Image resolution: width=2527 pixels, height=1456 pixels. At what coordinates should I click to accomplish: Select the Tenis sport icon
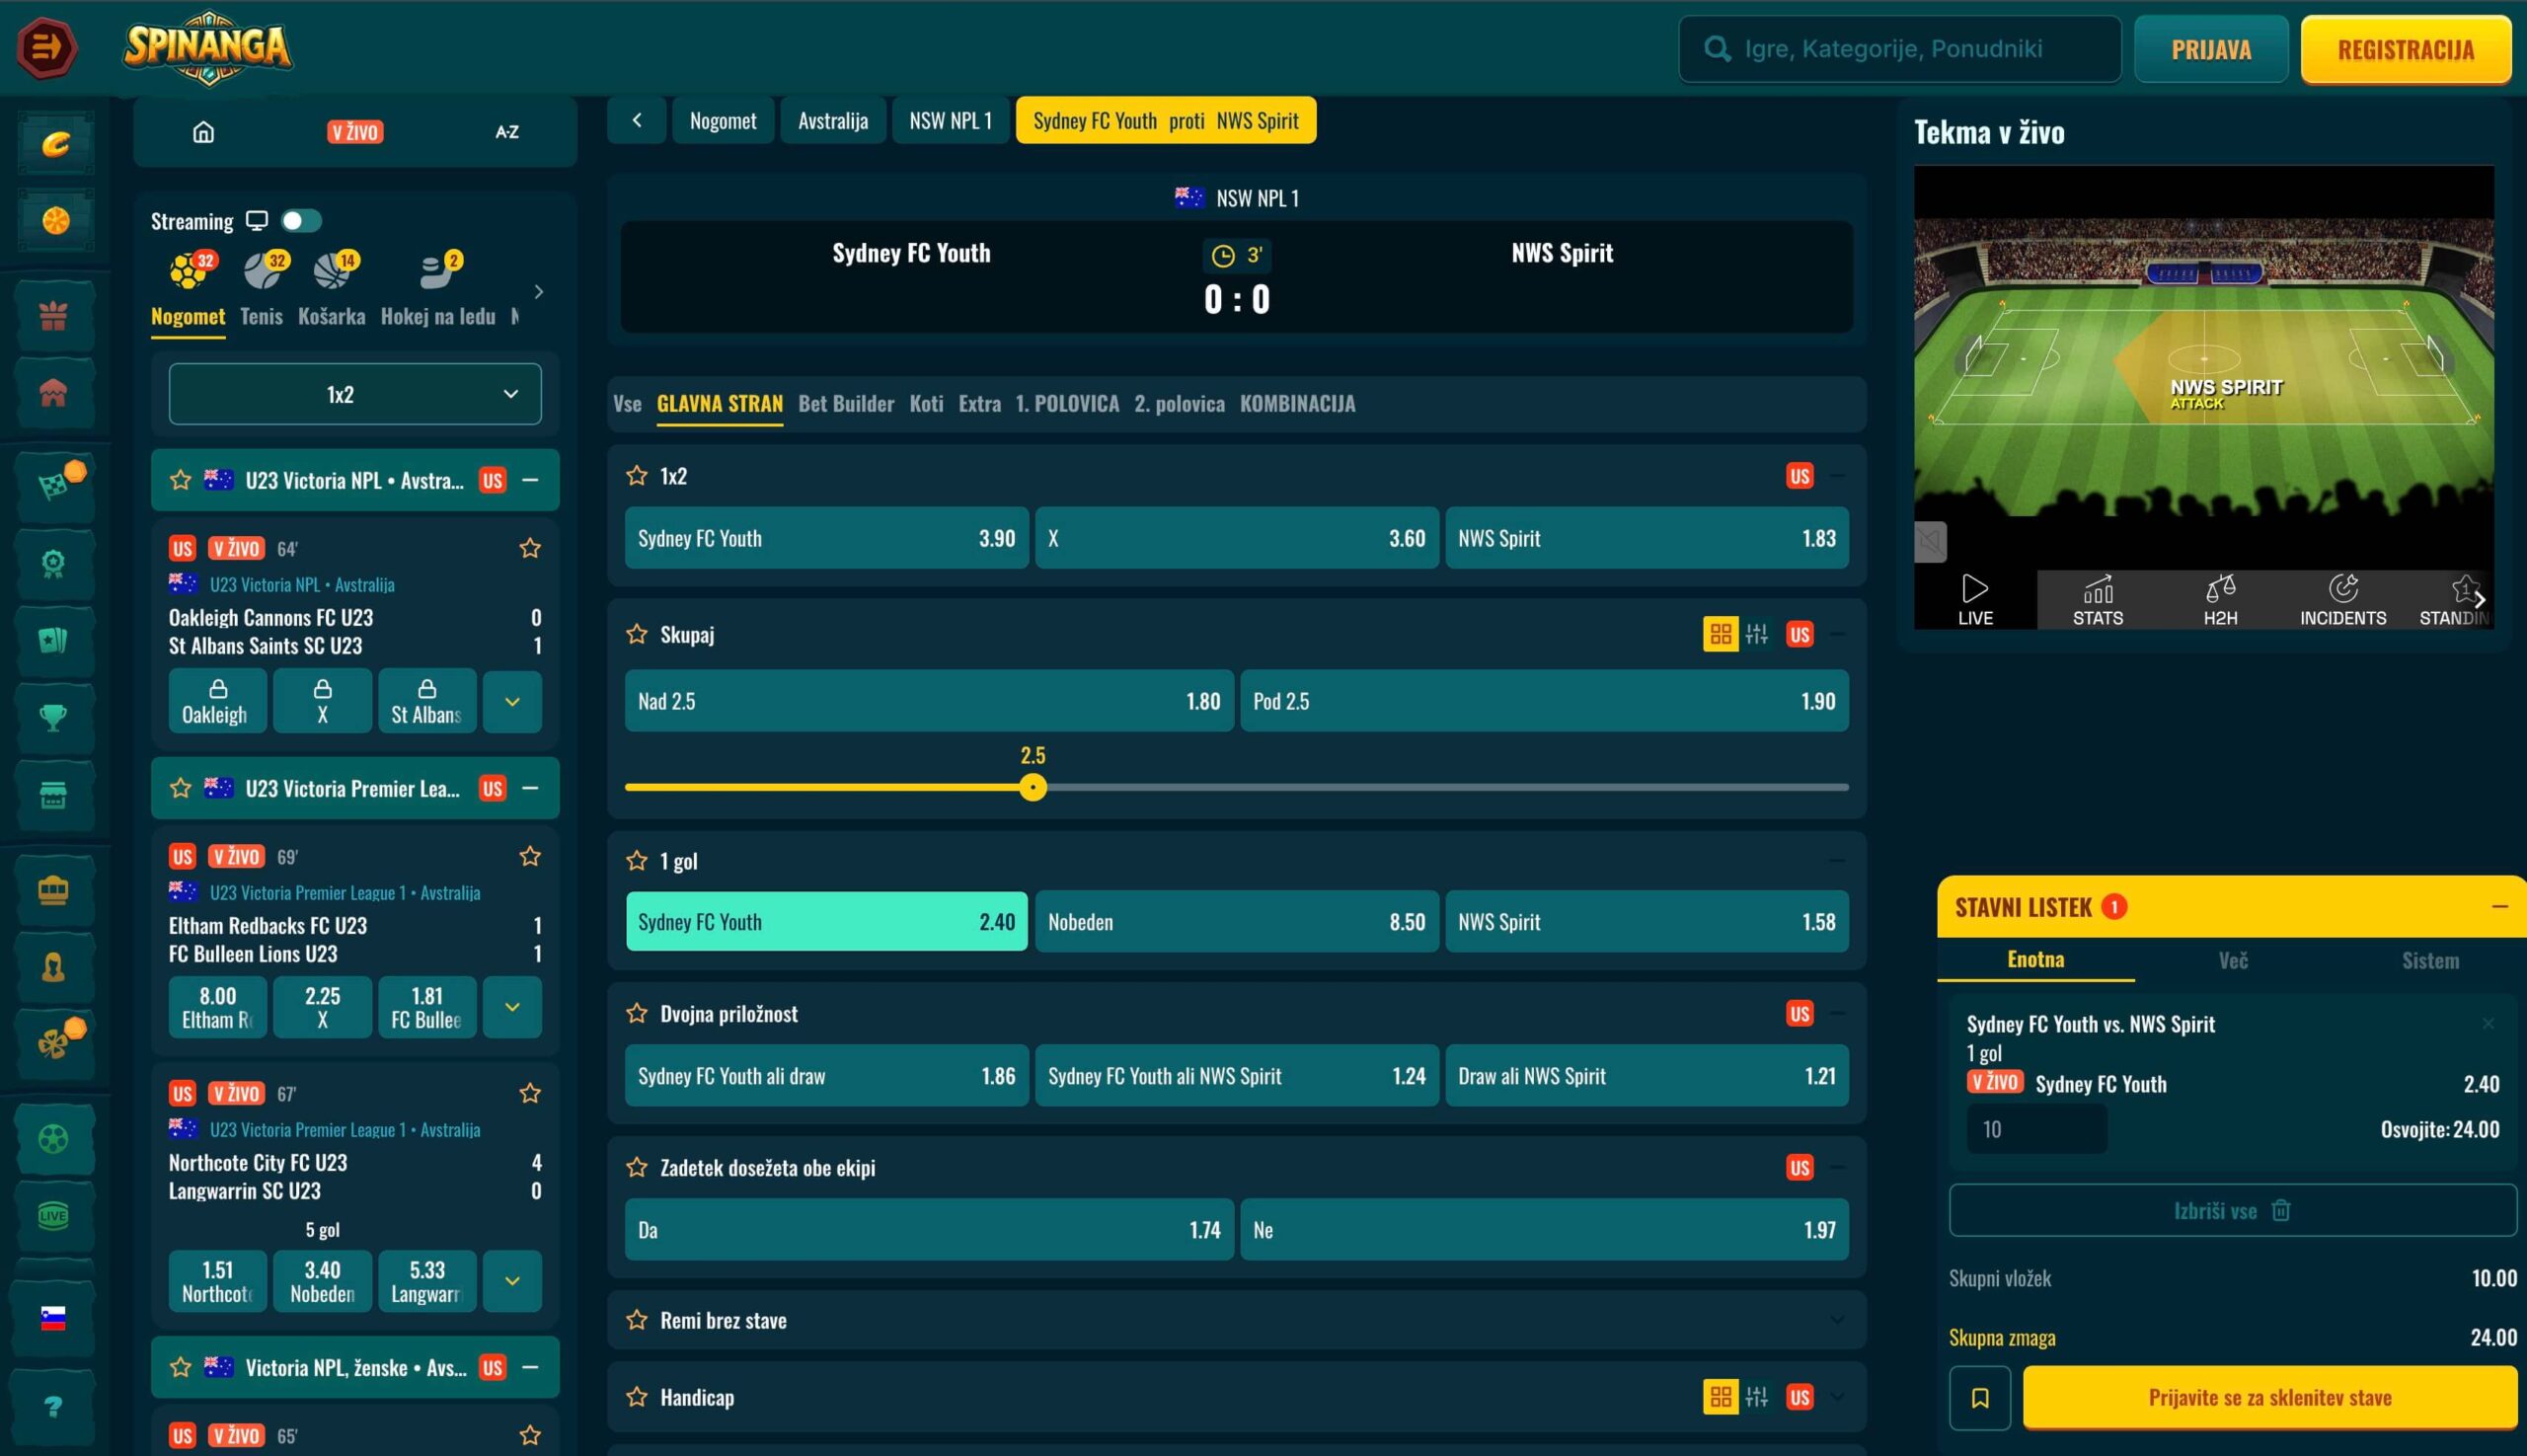click(x=263, y=270)
